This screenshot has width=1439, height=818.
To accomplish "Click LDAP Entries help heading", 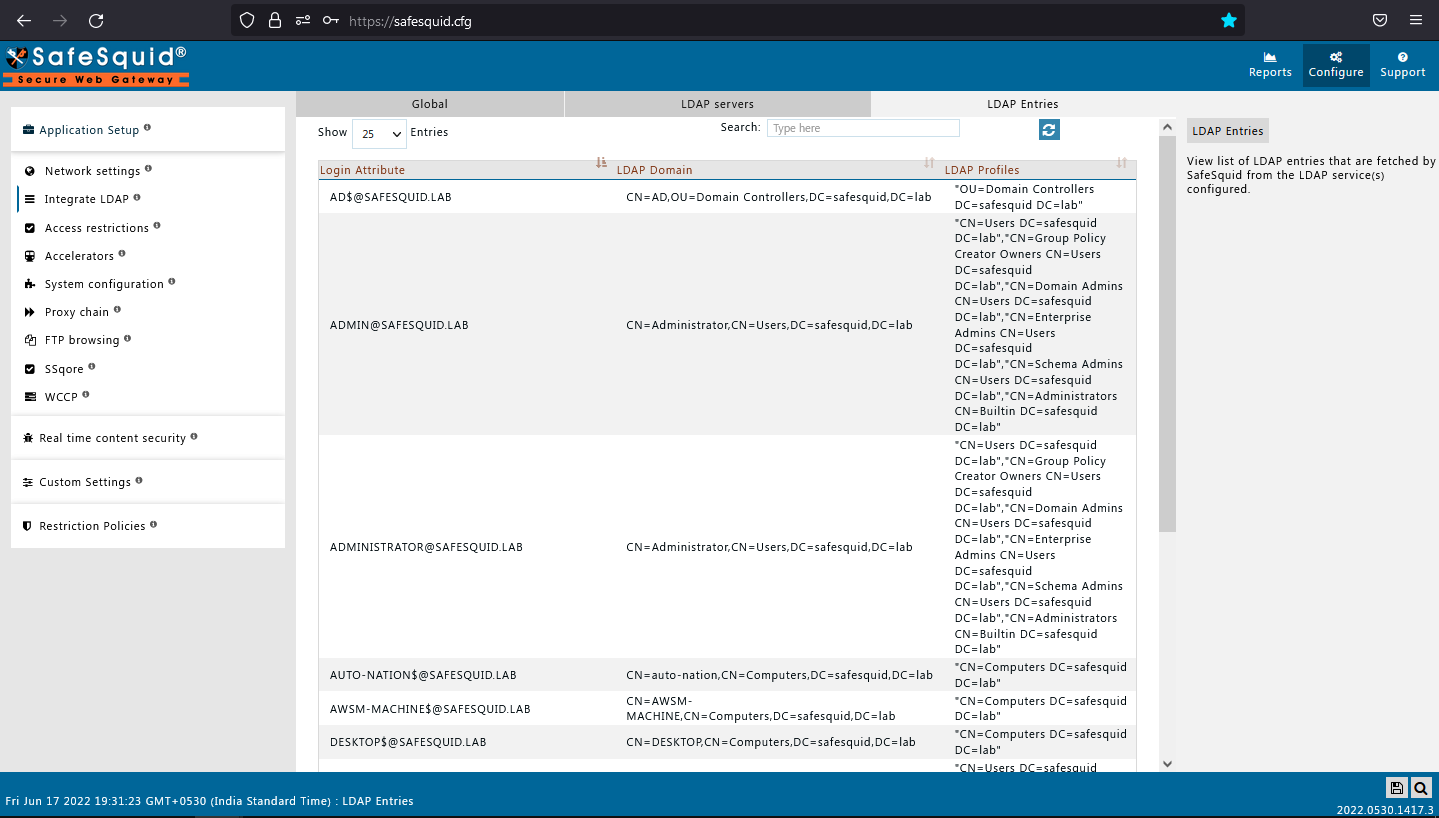I will [x=1228, y=131].
